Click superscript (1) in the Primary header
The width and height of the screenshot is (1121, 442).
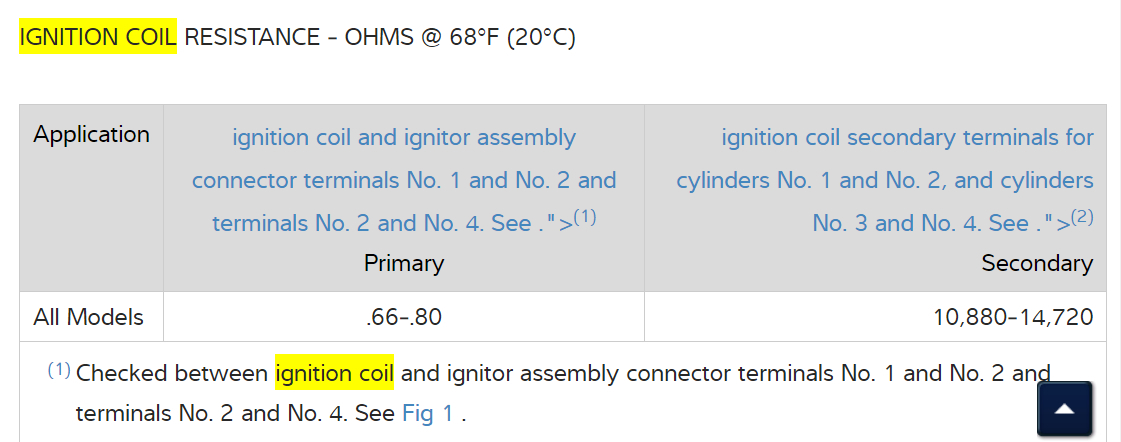coord(585,217)
